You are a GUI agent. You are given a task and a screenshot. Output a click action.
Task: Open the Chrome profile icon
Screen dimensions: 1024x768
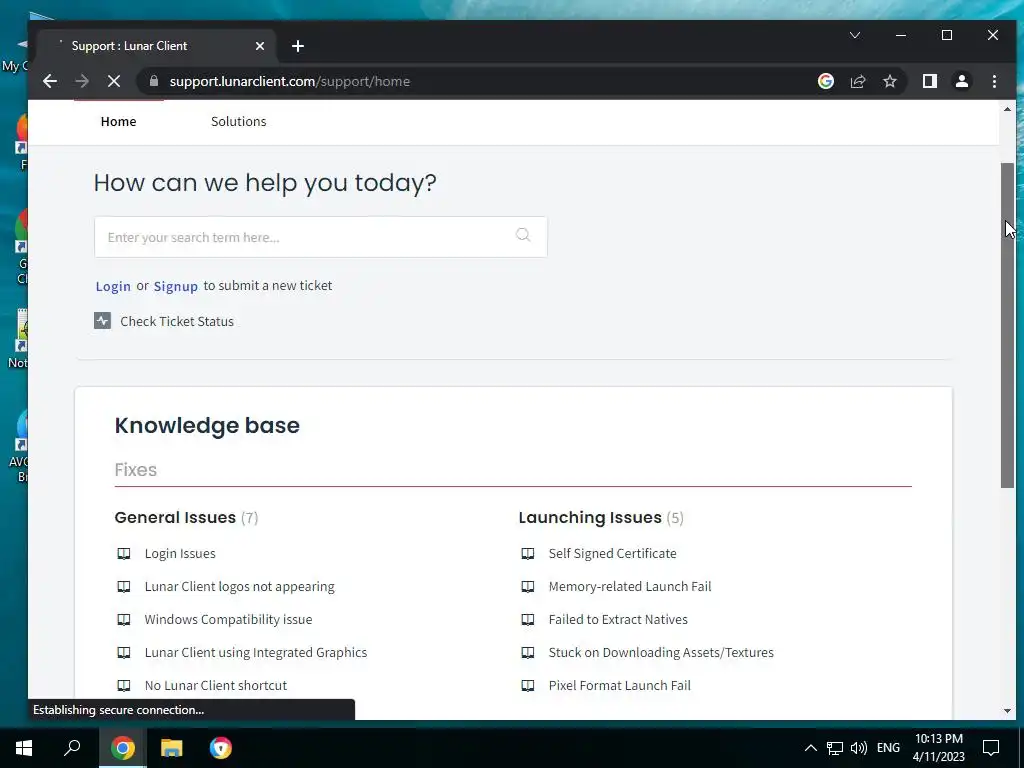point(962,81)
